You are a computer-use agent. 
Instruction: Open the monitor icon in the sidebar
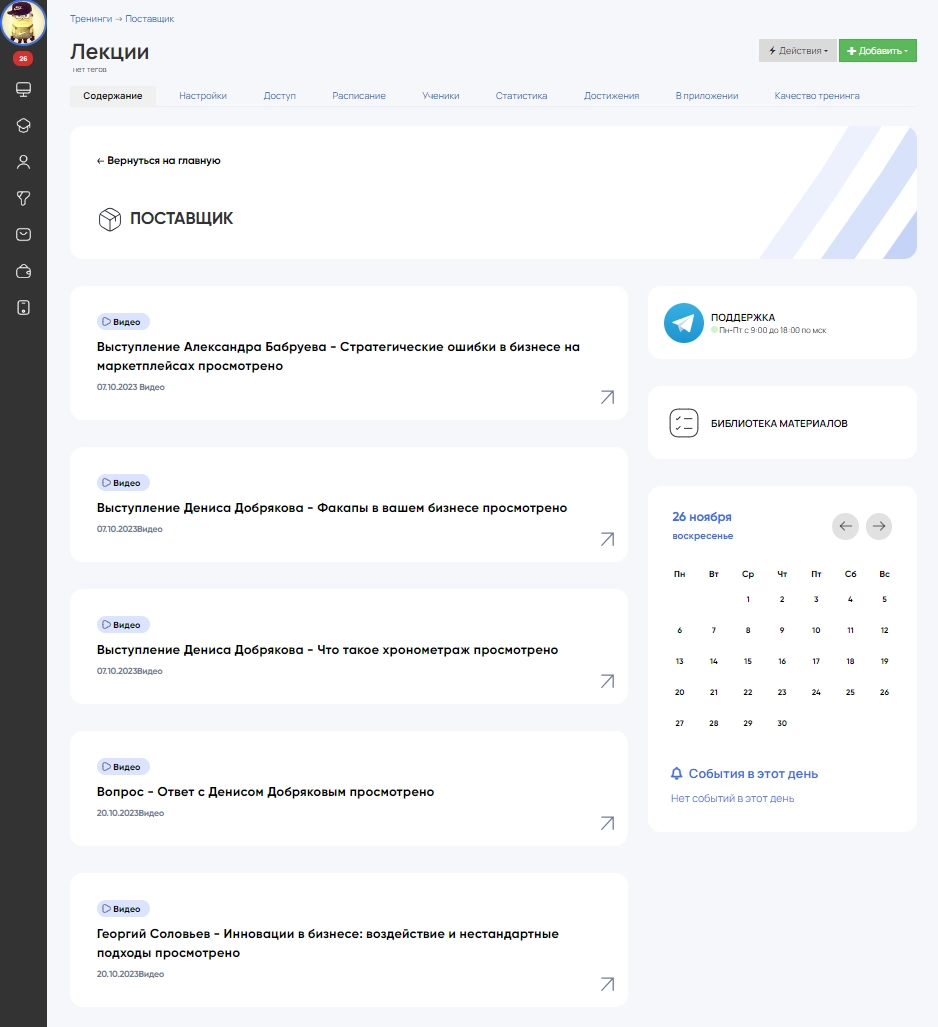point(24,89)
